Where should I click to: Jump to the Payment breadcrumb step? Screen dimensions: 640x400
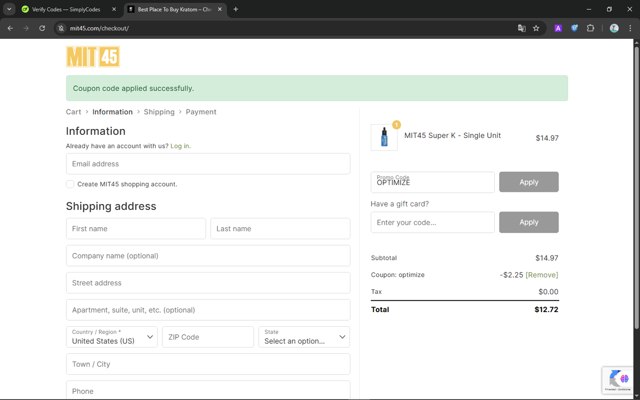point(201,112)
